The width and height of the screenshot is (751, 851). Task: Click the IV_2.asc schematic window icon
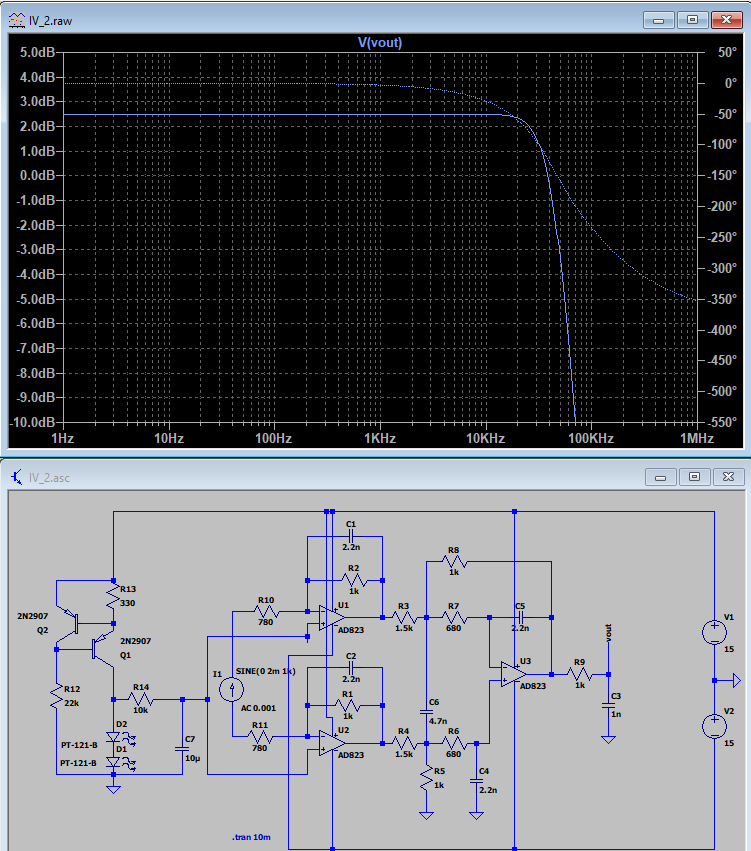[x=17, y=478]
